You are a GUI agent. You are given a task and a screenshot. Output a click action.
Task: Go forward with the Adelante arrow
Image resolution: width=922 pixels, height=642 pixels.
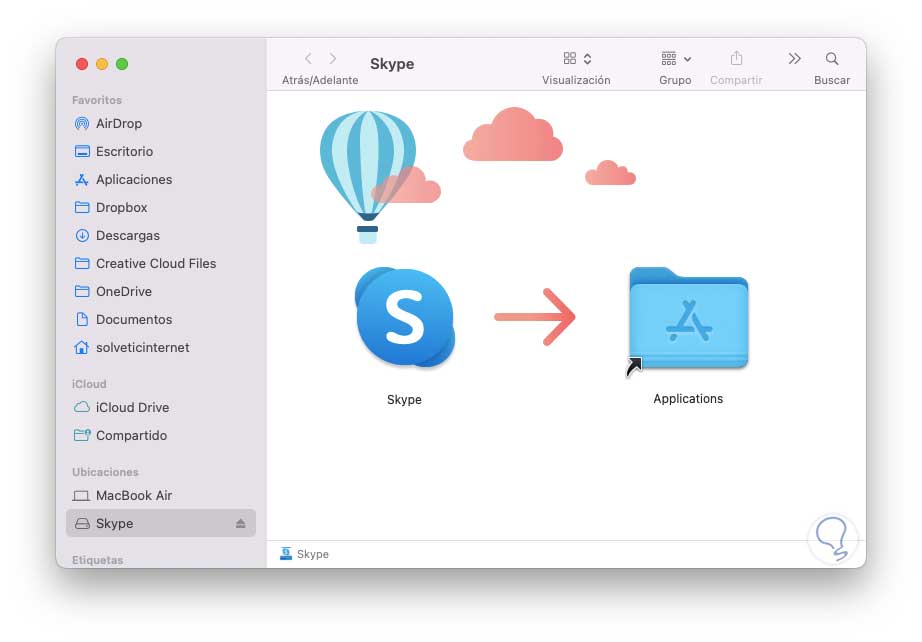(x=333, y=58)
